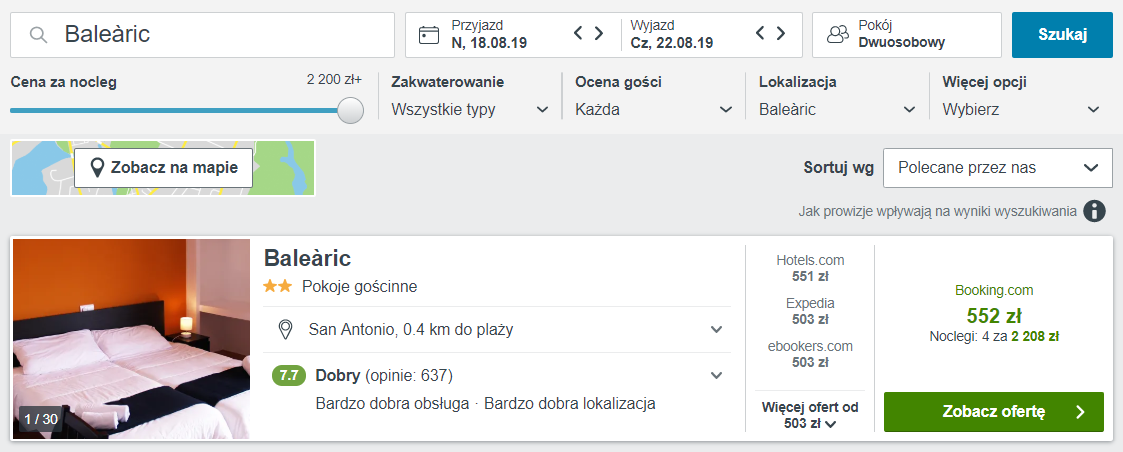Image resolution: width=1123 pixels, height=452 pixels.
Task: Click the Zobacz ofertę button
Action: [993, 412]
